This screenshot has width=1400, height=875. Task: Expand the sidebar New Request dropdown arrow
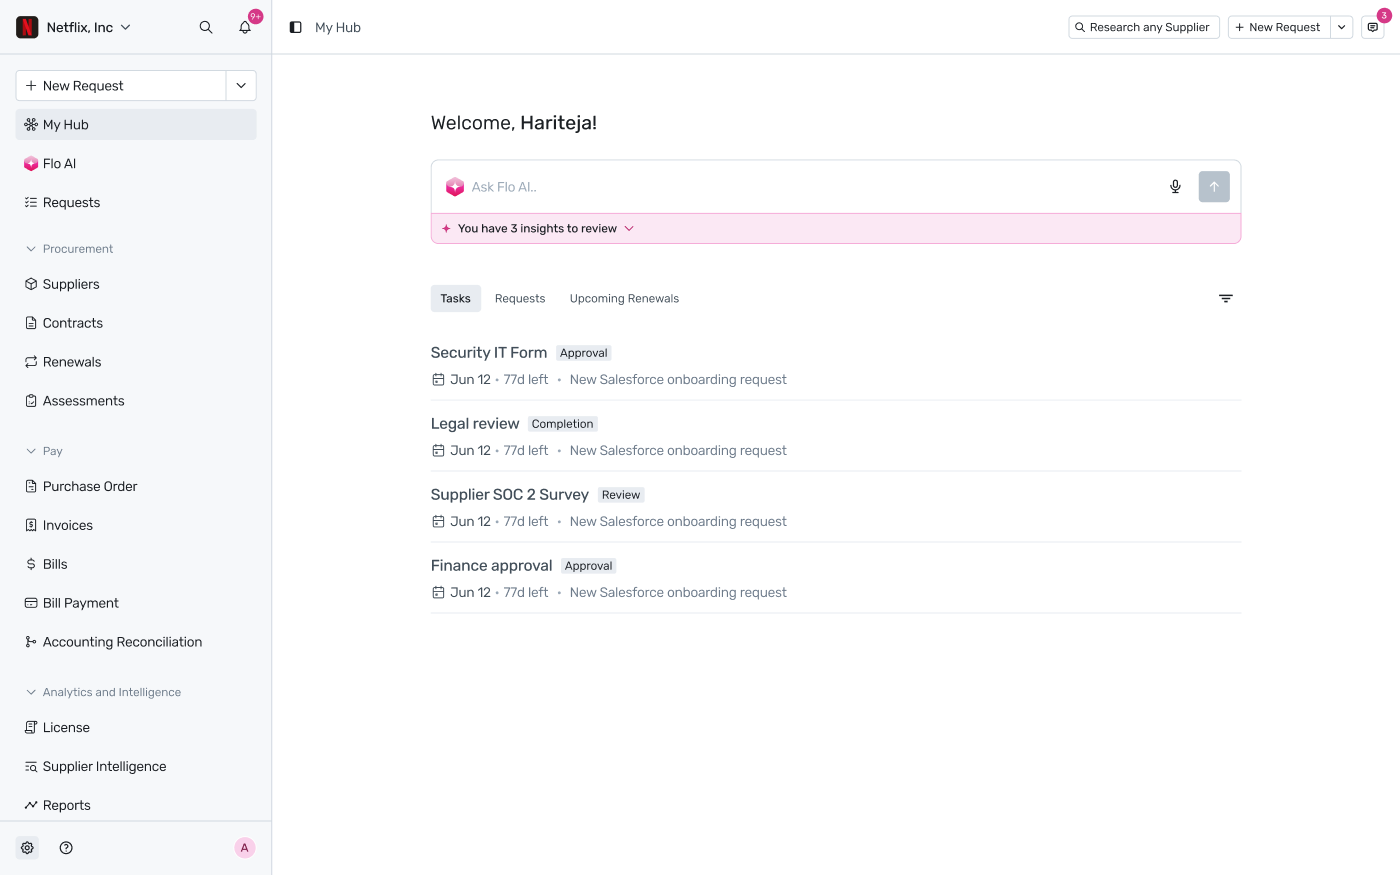tap(241, 86)
